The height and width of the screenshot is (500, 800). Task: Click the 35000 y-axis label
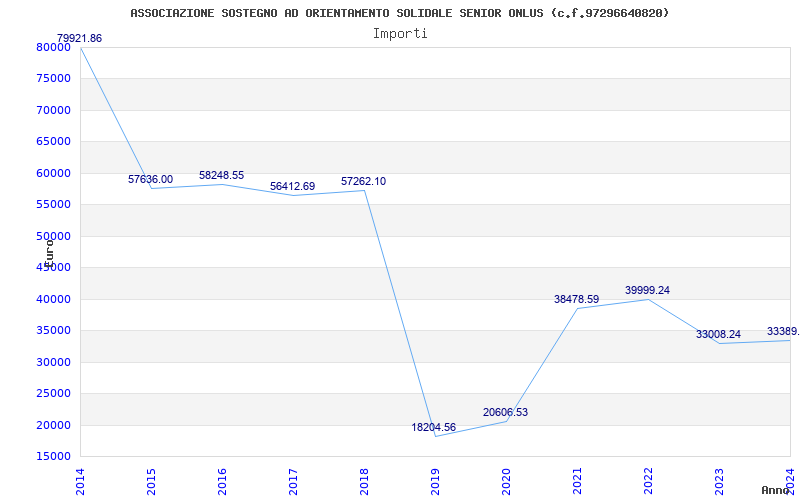pyautogui.click(x=53, y=331)
